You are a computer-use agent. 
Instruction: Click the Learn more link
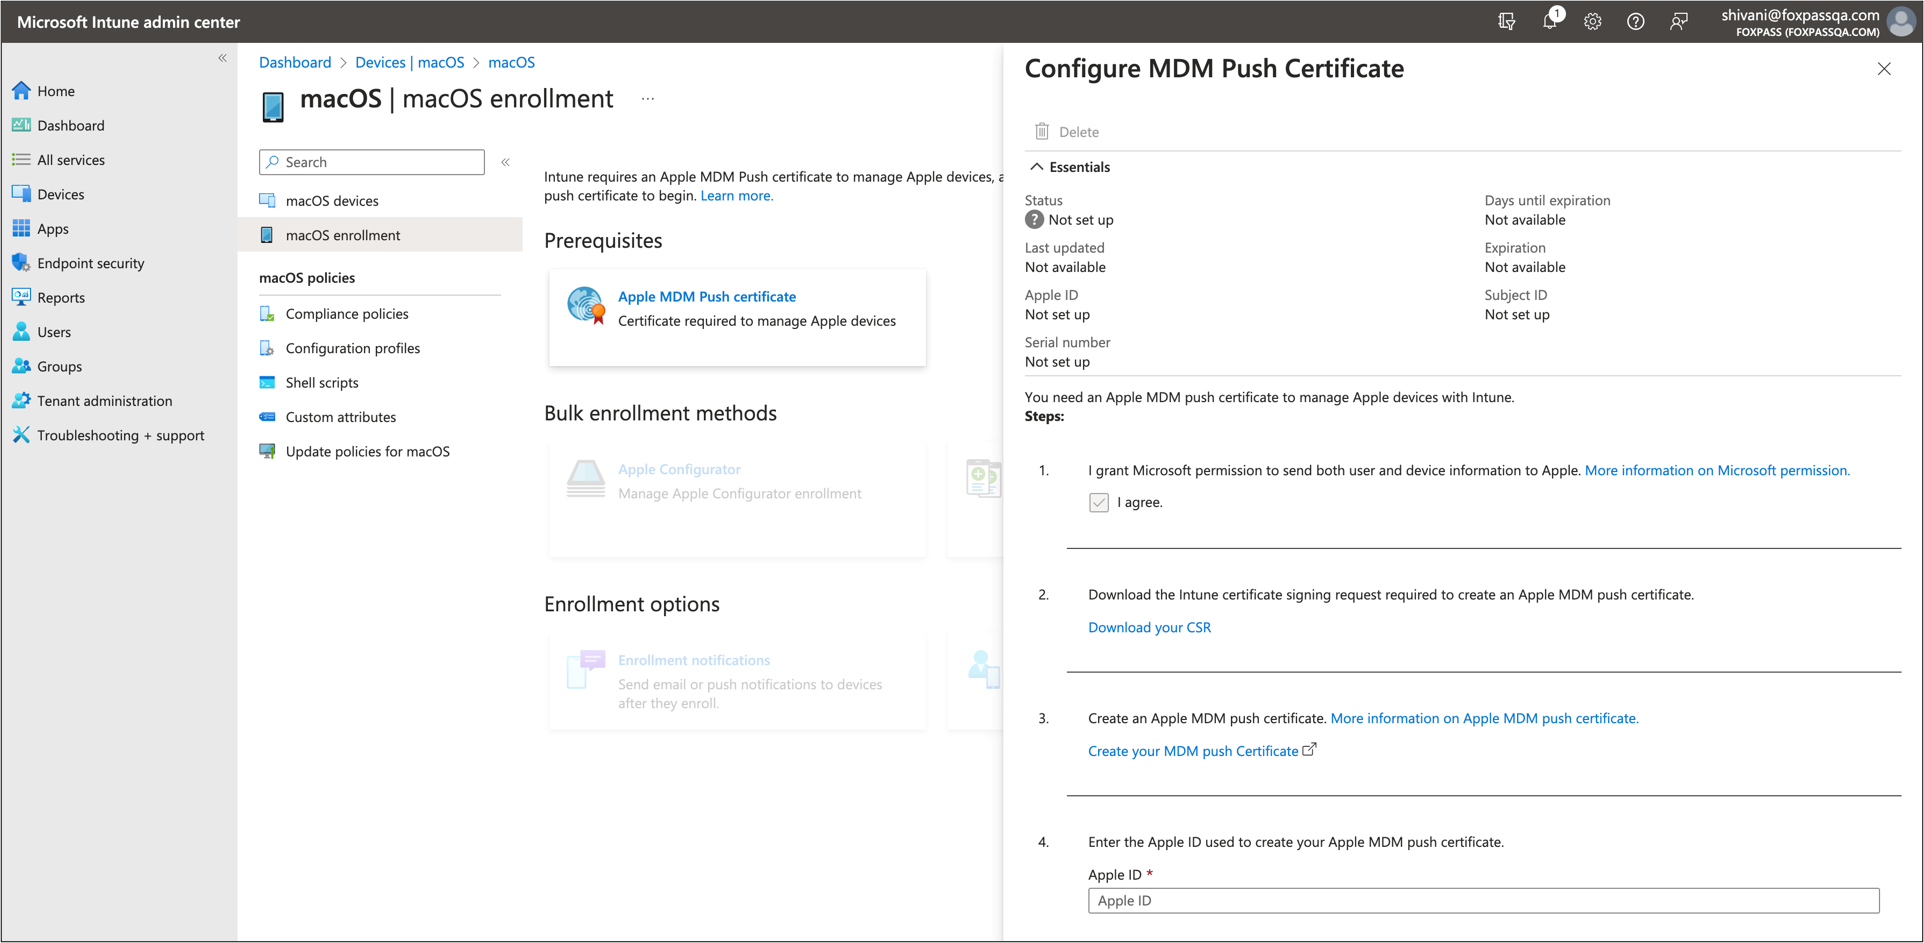[x=737, y=196]
